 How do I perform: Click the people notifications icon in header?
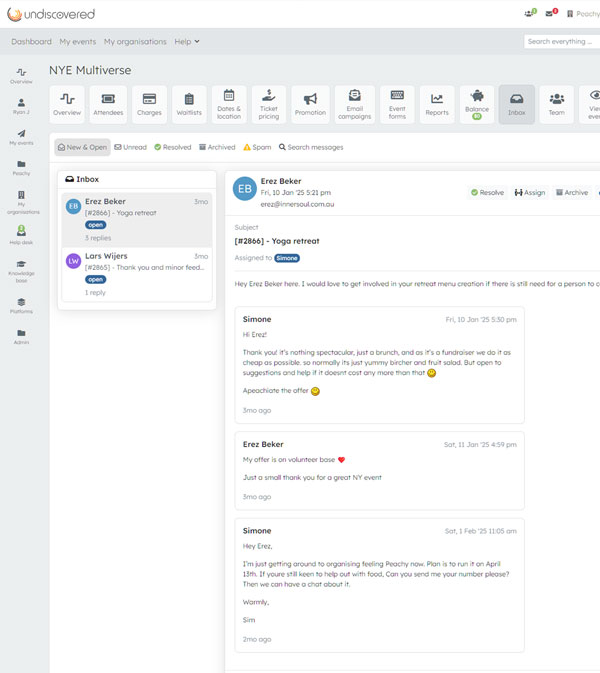(x=530, y=13)
